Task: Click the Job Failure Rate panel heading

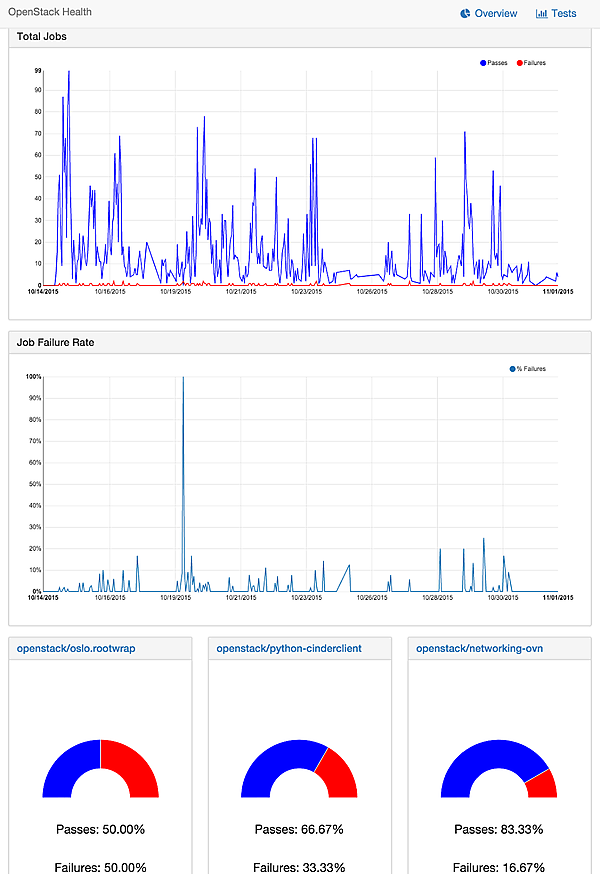Action: (55, 342)
